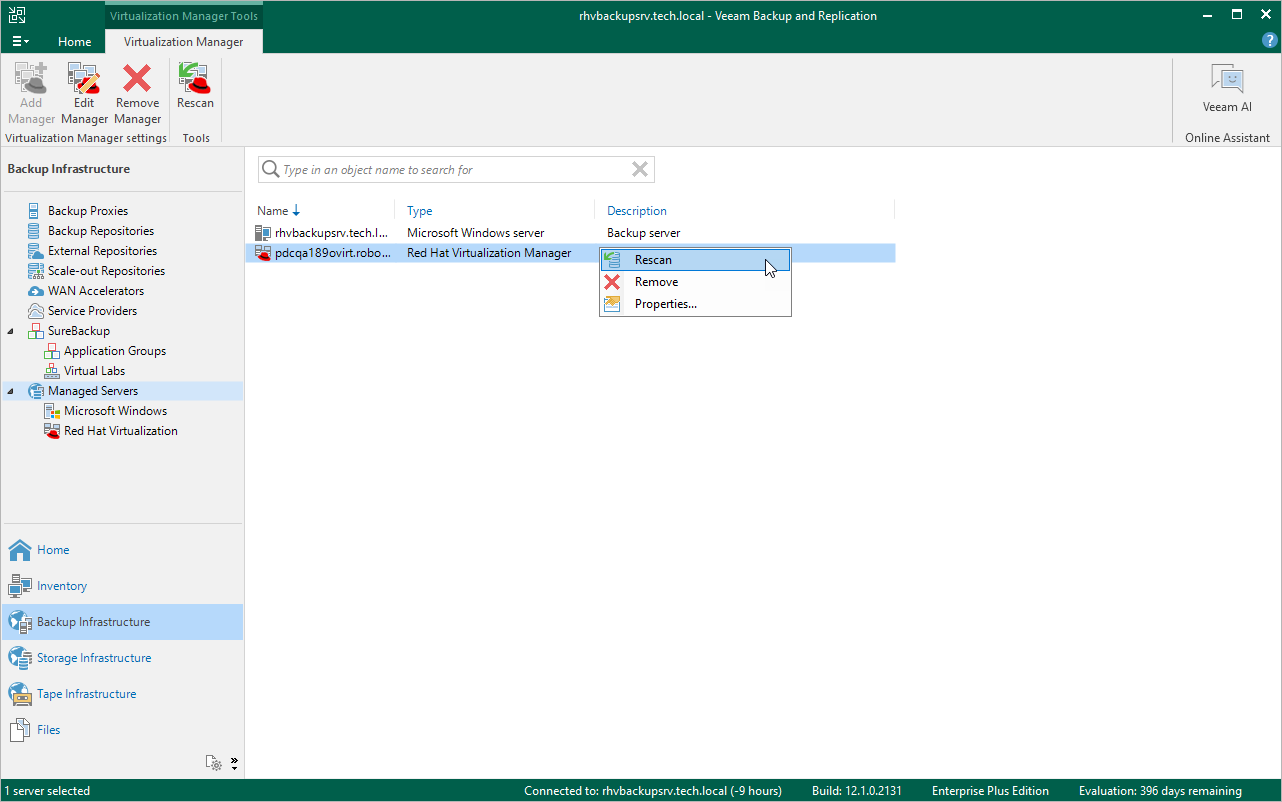Viewport: 1282px width, 802px height.
Task: Open Backup Proxies in the tree
Action: (x=88, y=211)
